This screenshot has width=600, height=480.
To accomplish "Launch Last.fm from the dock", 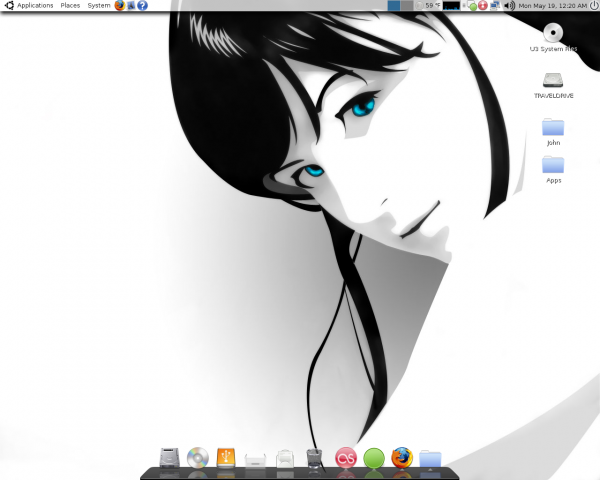I will [346, 458].
